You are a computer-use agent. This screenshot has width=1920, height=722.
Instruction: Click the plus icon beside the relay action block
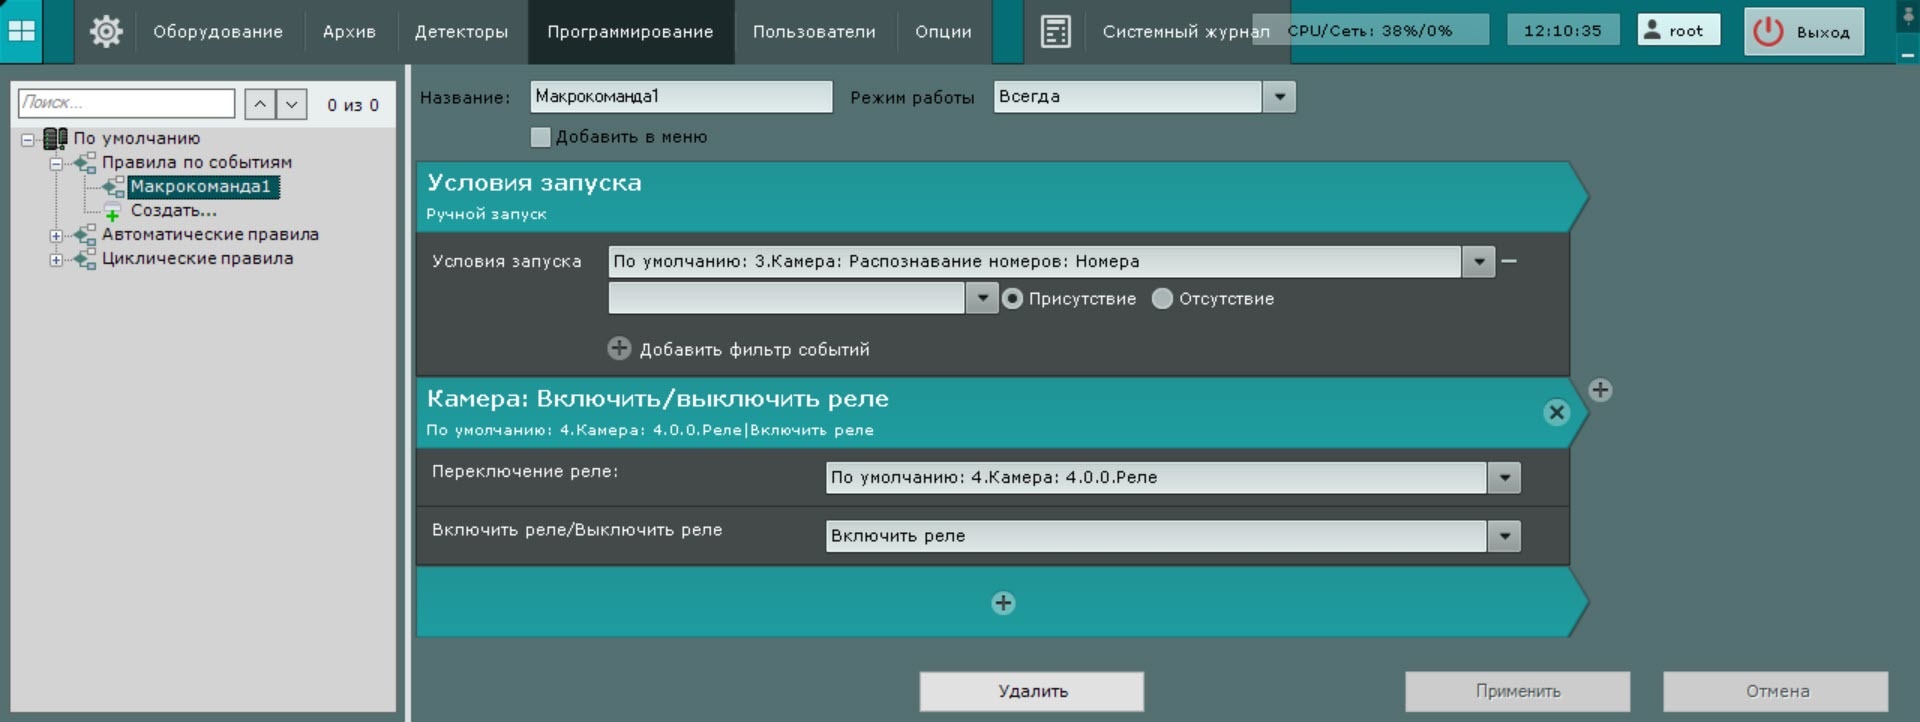[1600, 390]
